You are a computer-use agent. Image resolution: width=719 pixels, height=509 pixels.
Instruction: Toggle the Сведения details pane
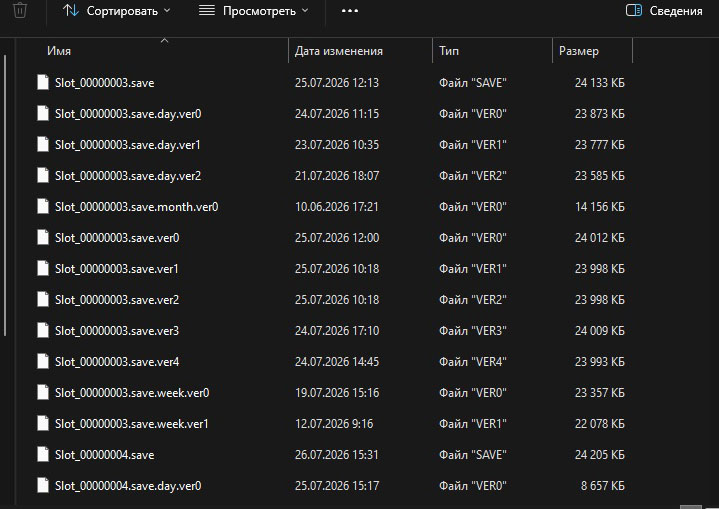[664, 11]
